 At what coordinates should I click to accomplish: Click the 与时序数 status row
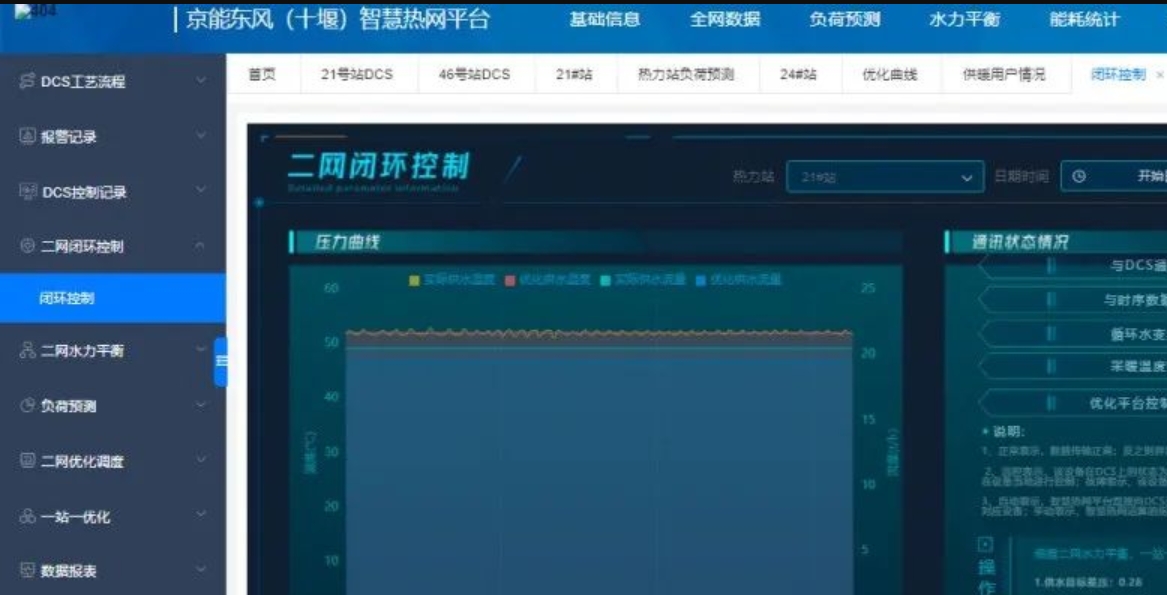point(1072,299)
